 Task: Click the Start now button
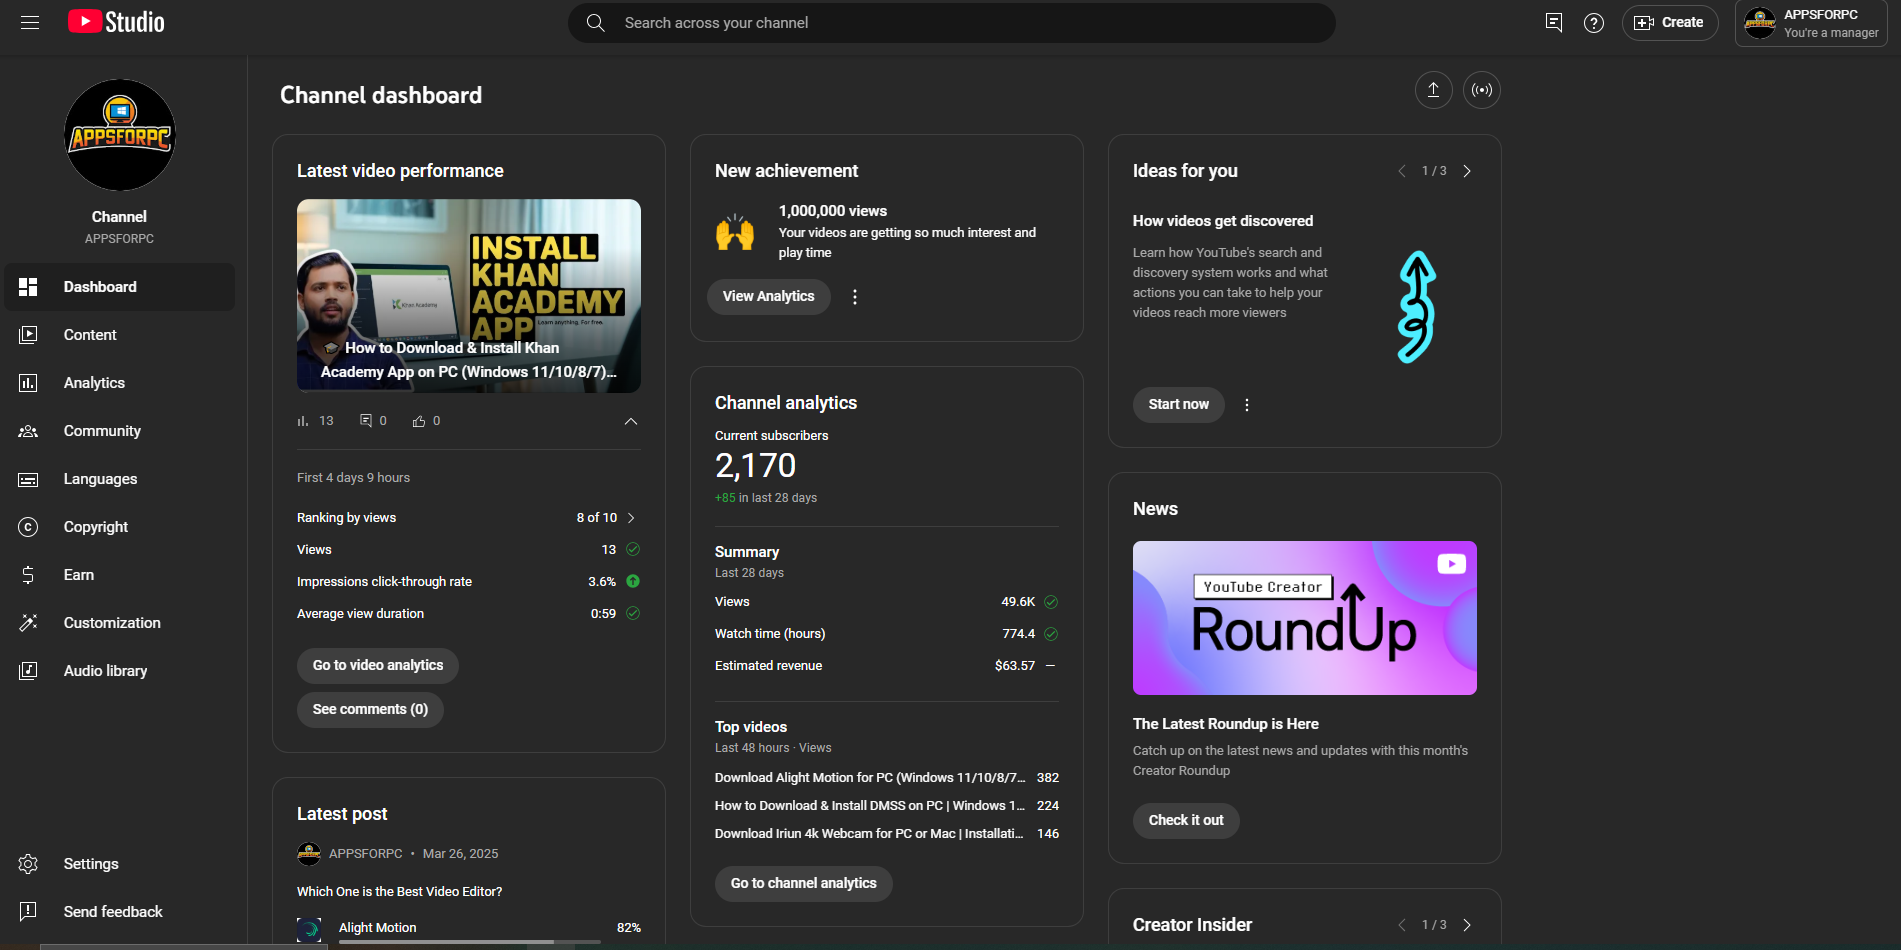tap(1179, 405)
